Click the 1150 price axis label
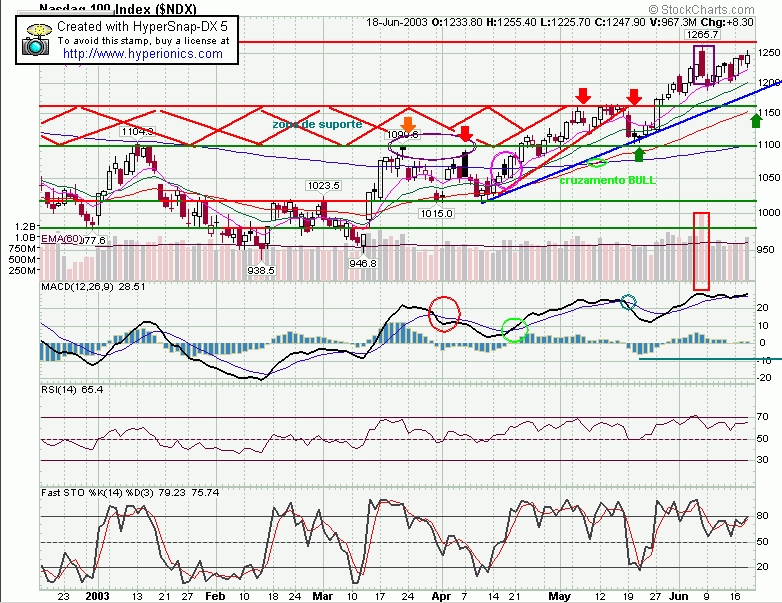 [768, 113]
